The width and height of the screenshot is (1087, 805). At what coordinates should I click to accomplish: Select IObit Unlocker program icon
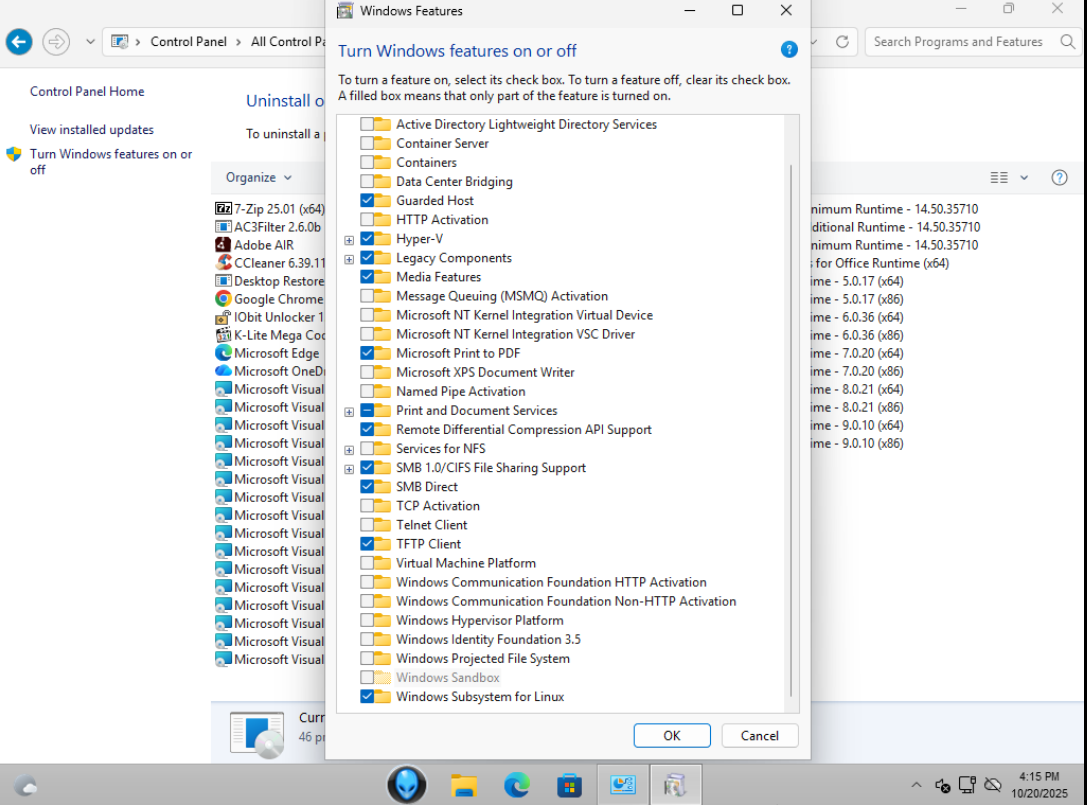[x=223, y=317]
